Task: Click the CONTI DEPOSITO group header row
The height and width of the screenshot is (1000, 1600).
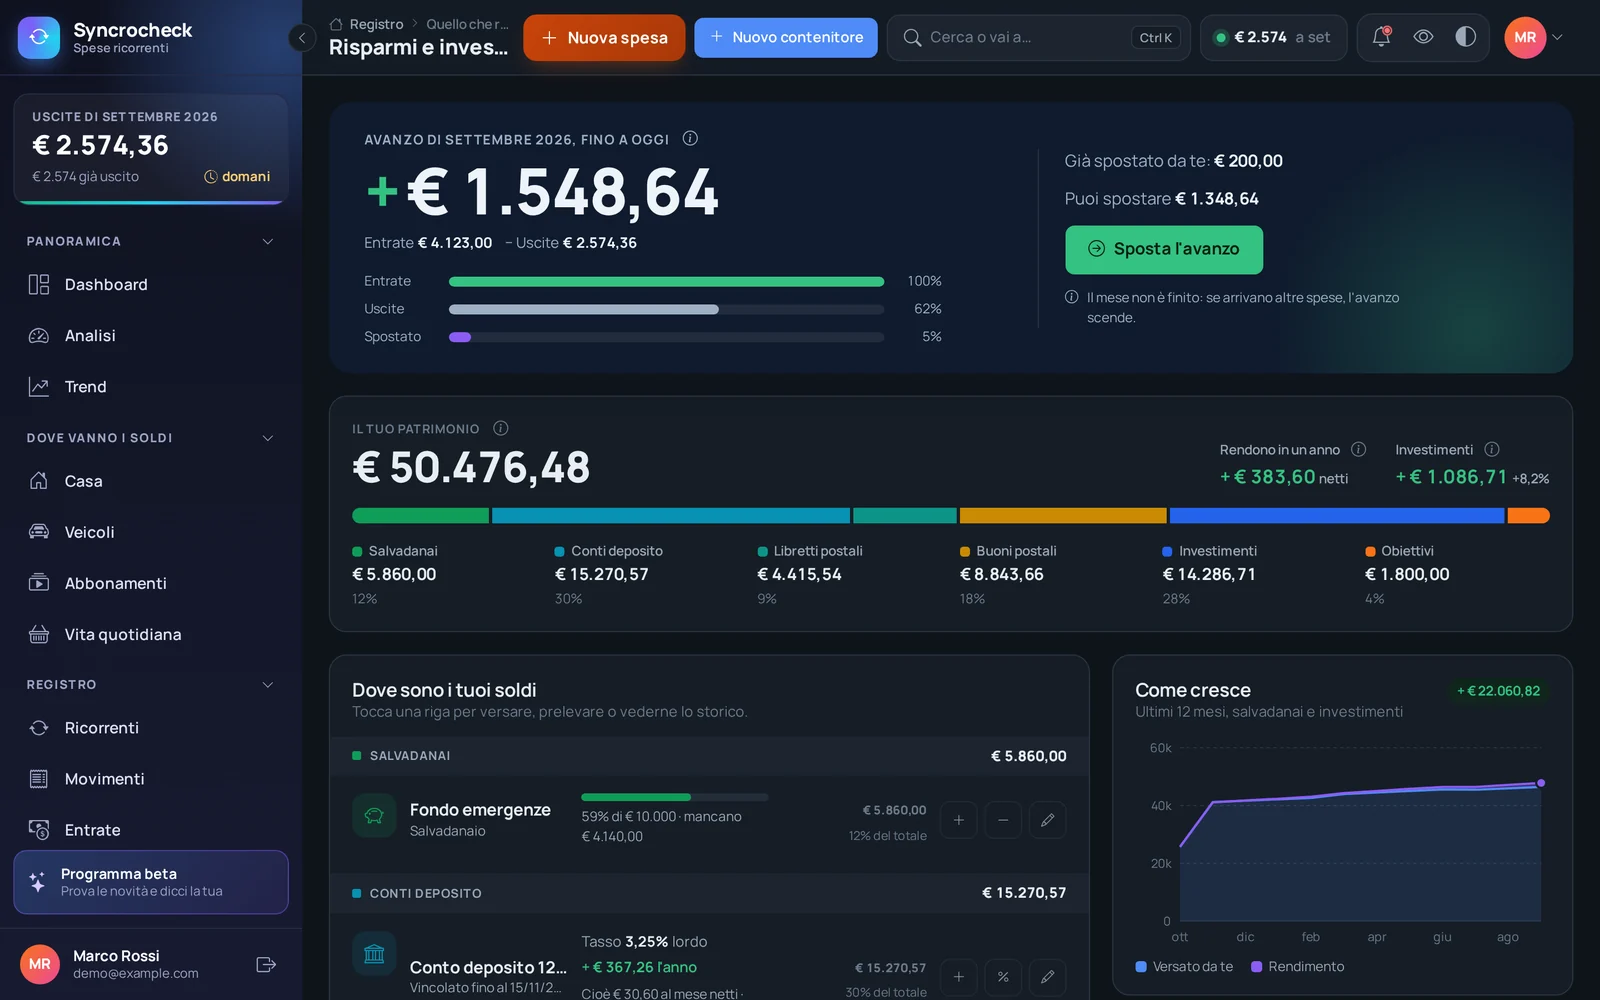Action: point(709,893)
